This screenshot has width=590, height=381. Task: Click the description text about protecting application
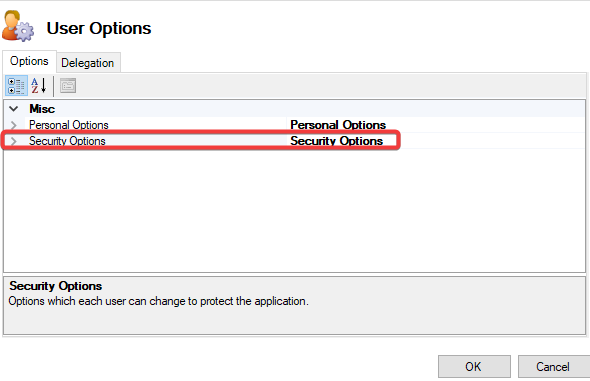pyautogui.click(x=158, y=301)
